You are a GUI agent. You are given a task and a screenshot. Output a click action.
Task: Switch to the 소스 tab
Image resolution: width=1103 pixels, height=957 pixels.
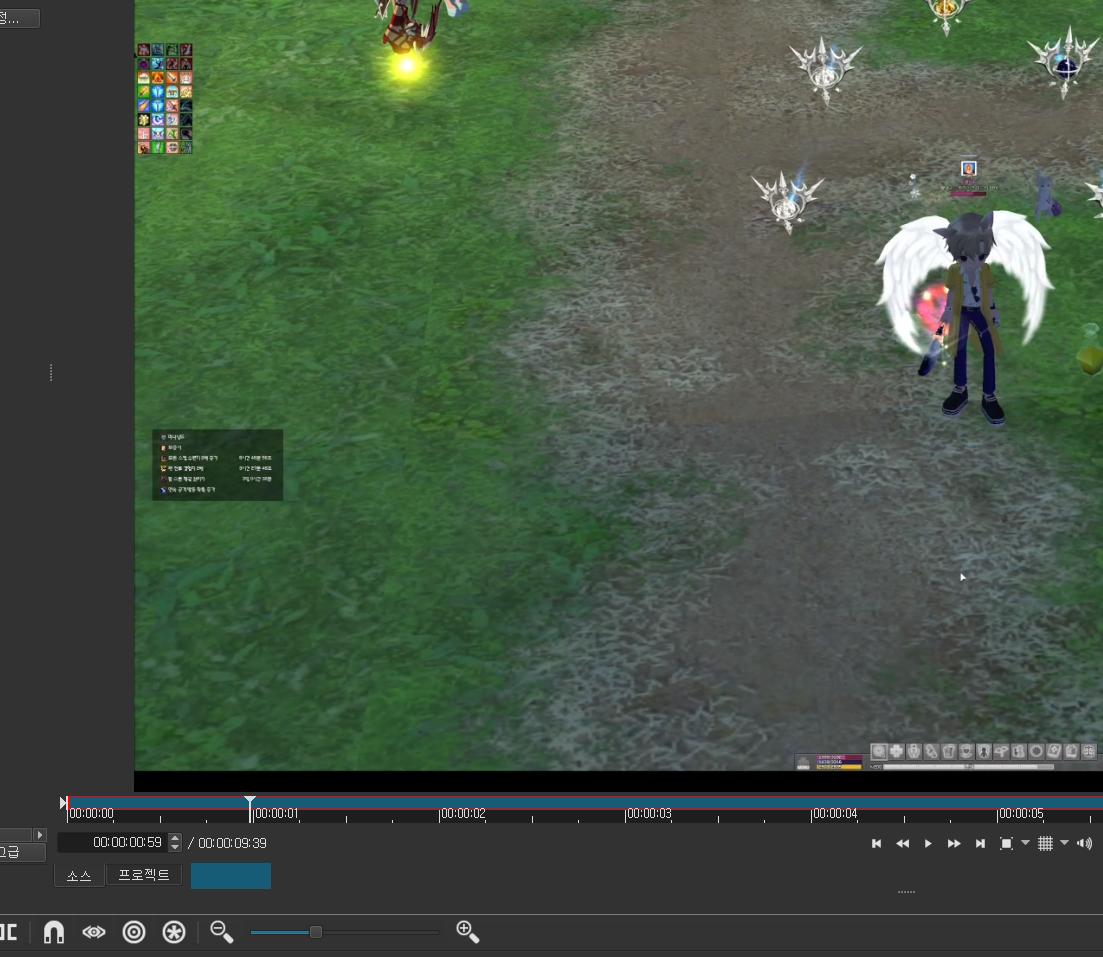click(x=79, y=875)
